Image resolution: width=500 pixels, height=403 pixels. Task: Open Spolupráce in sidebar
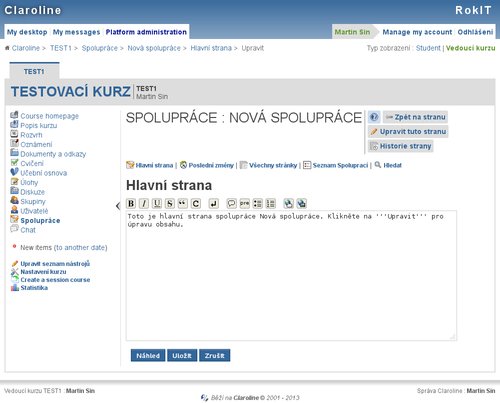click(40, 220)
